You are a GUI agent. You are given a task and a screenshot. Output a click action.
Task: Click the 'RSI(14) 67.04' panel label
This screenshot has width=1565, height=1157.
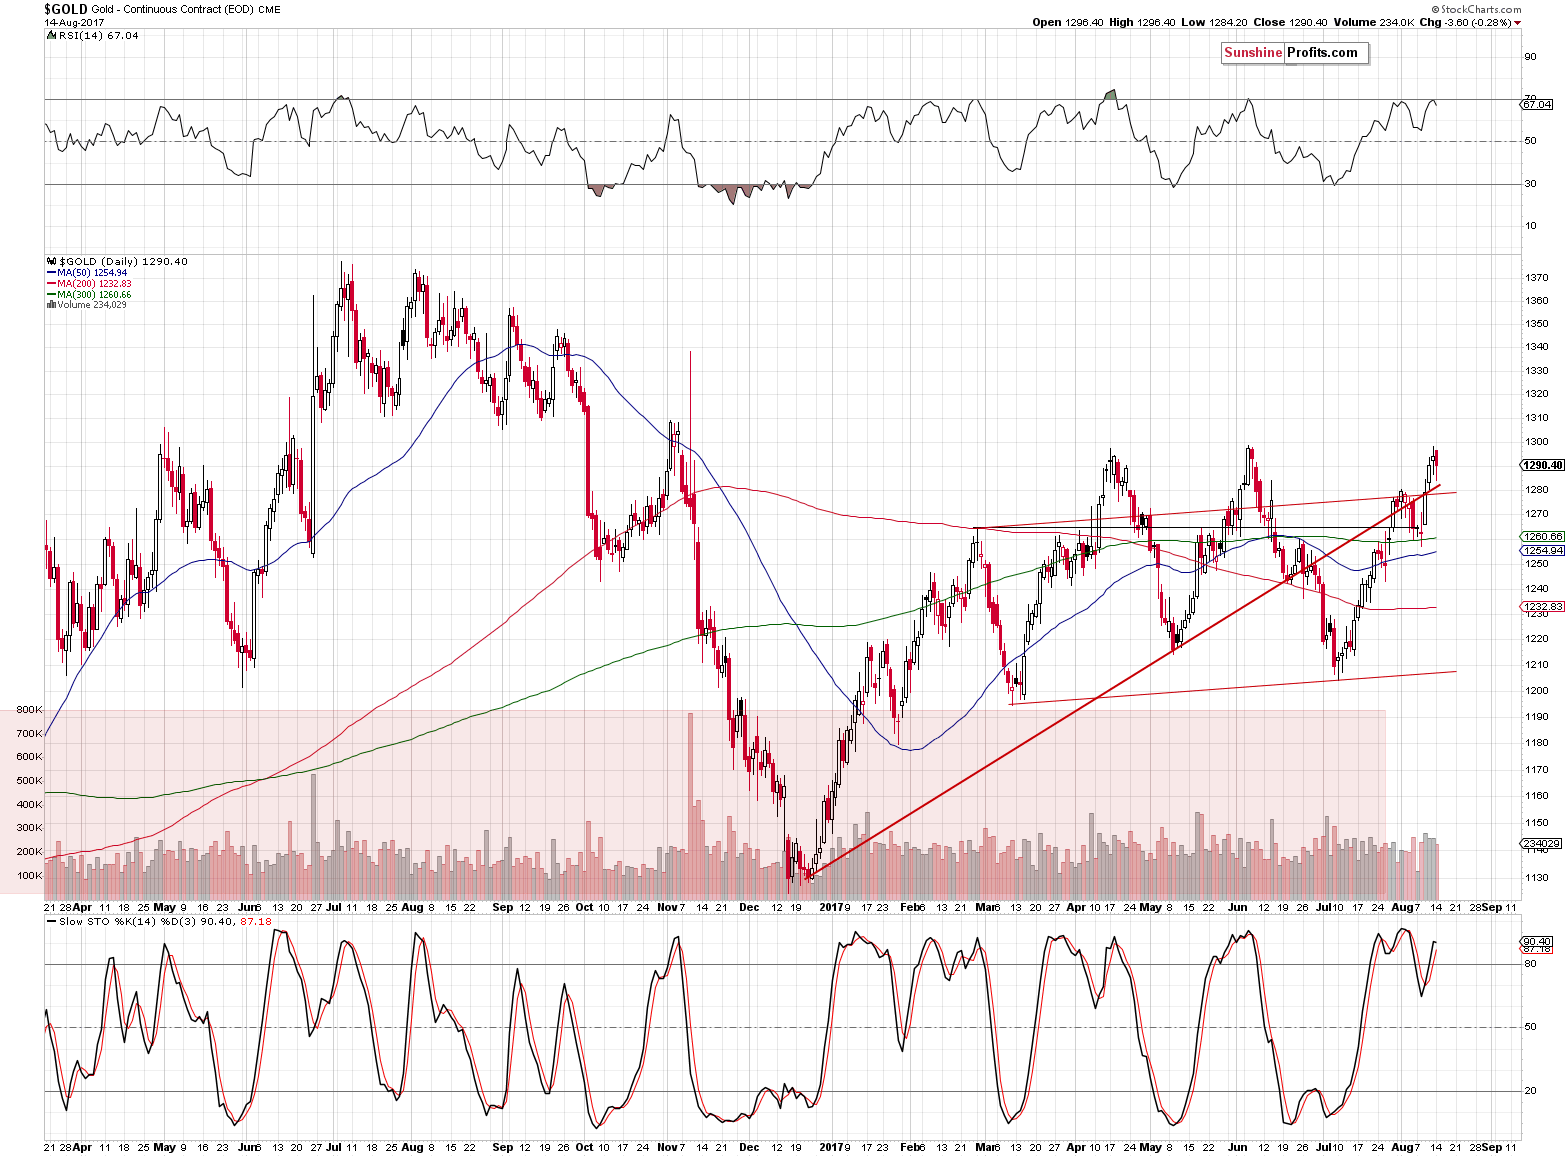(98, 35)
